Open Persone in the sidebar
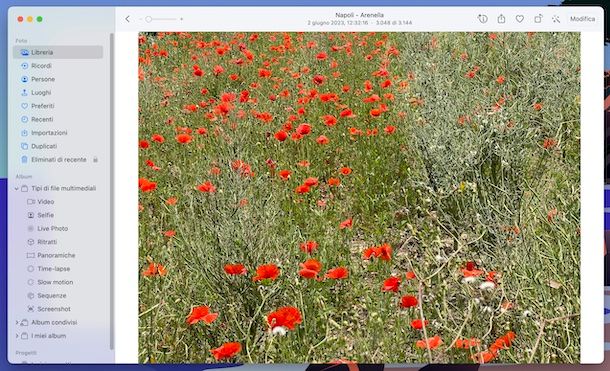 coord(58,79)
